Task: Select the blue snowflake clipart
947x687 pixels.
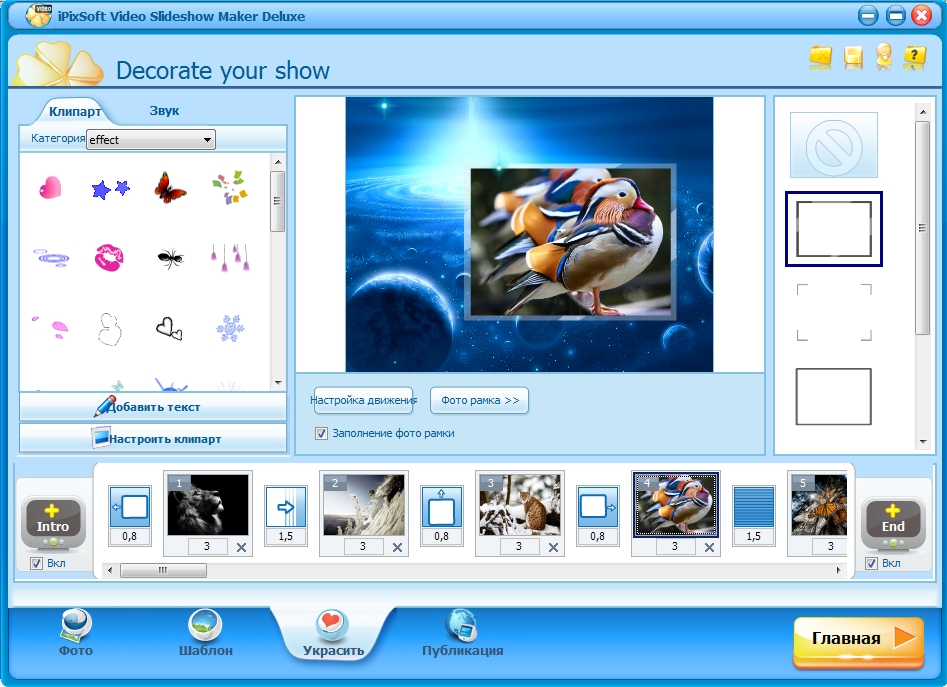Action: click(229, 327)
